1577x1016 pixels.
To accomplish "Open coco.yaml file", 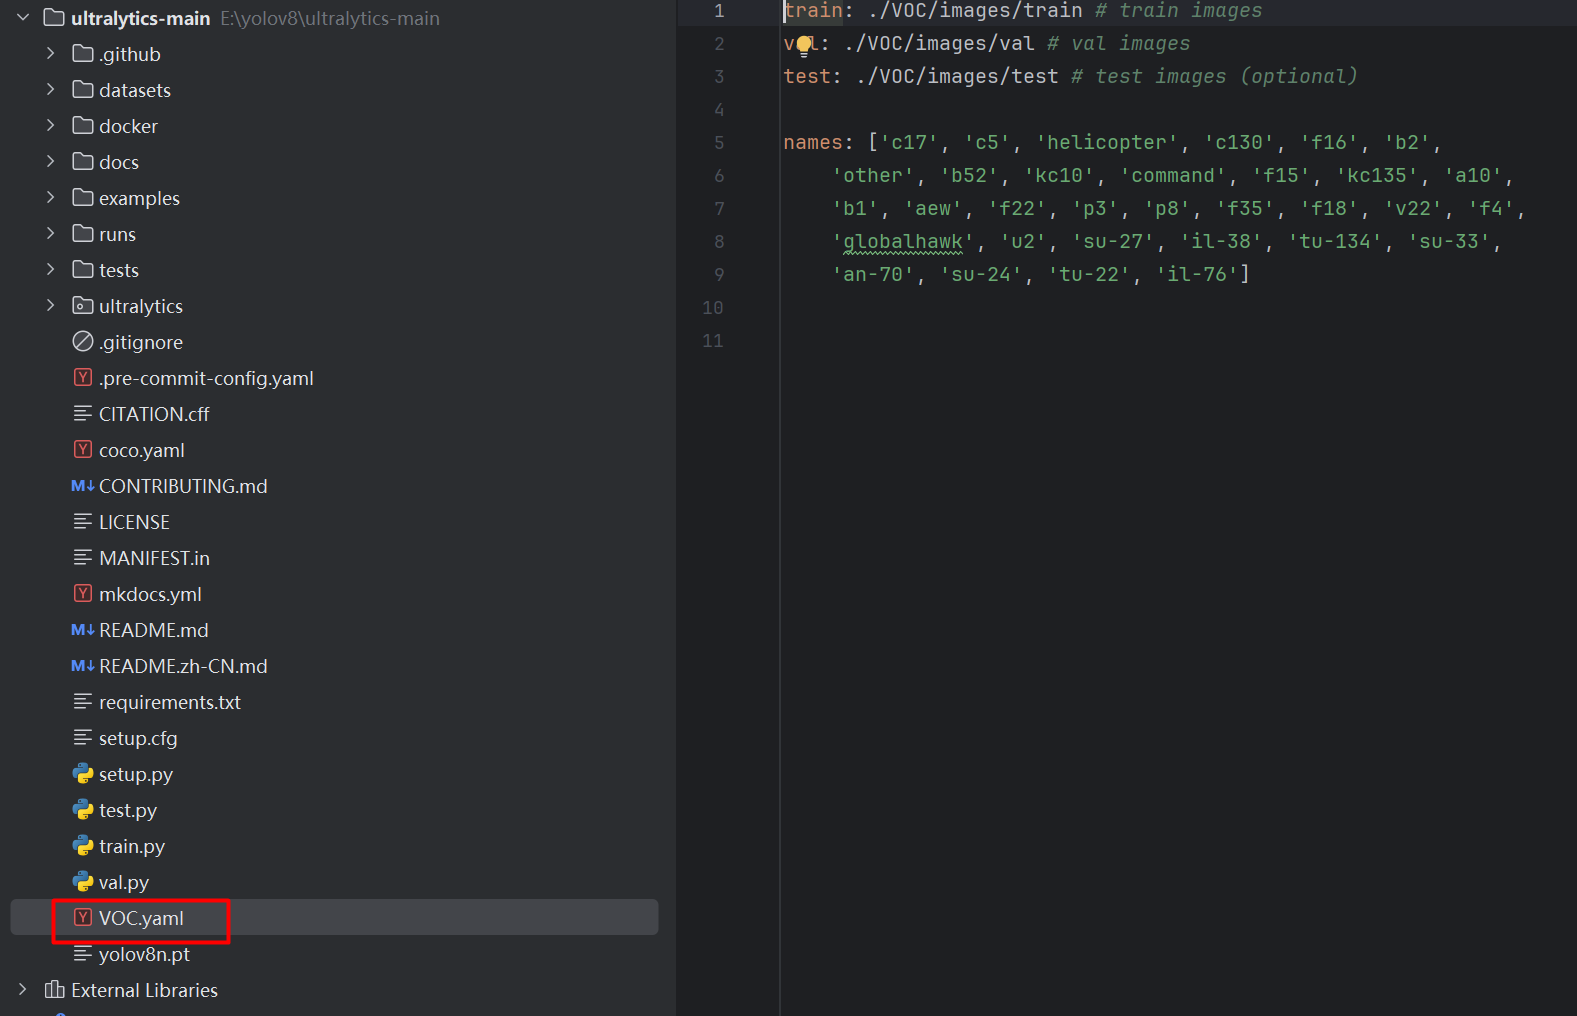I will click(x=142, y=450).
